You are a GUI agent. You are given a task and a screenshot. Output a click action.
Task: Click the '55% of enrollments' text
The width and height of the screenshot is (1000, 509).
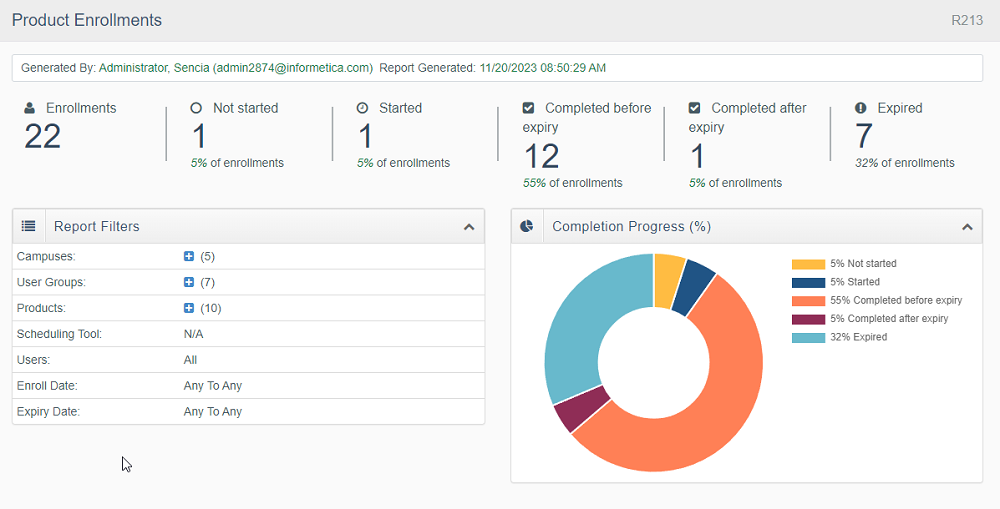(573, 183)
